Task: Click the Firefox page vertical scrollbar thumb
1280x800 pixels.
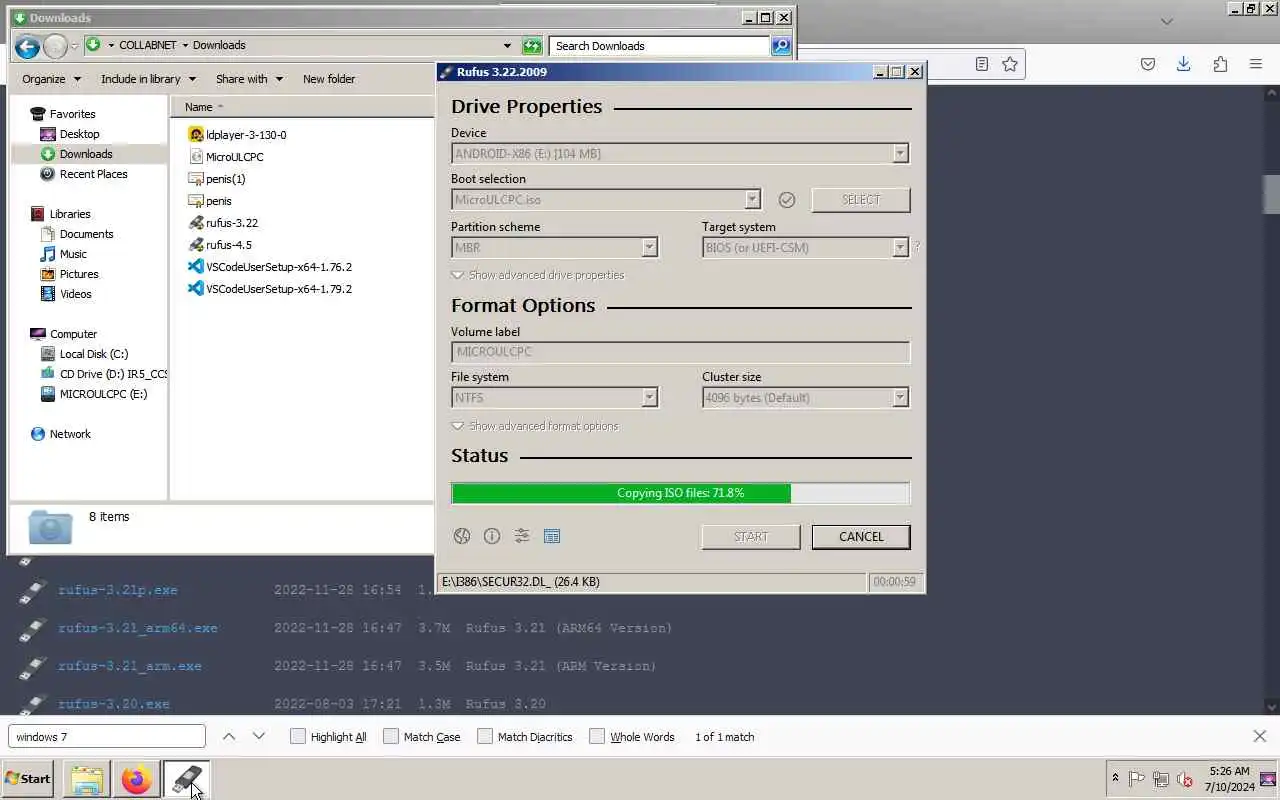Action: (x=1271, y=194)
